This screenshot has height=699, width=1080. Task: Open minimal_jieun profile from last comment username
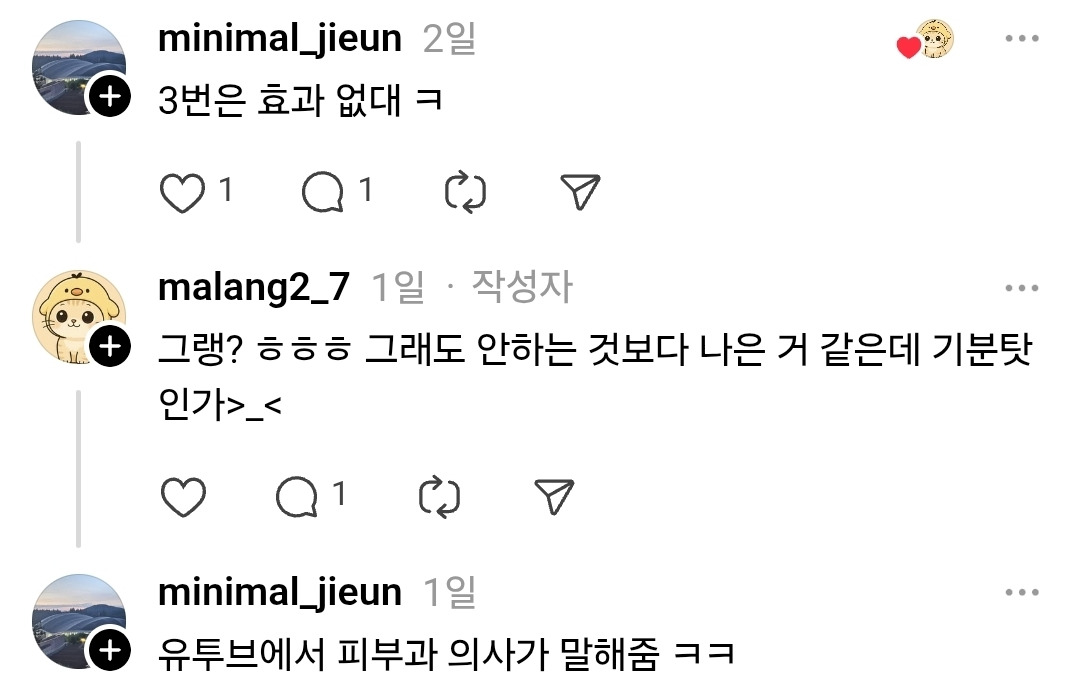pyautogui.click(x=280, y=592)
